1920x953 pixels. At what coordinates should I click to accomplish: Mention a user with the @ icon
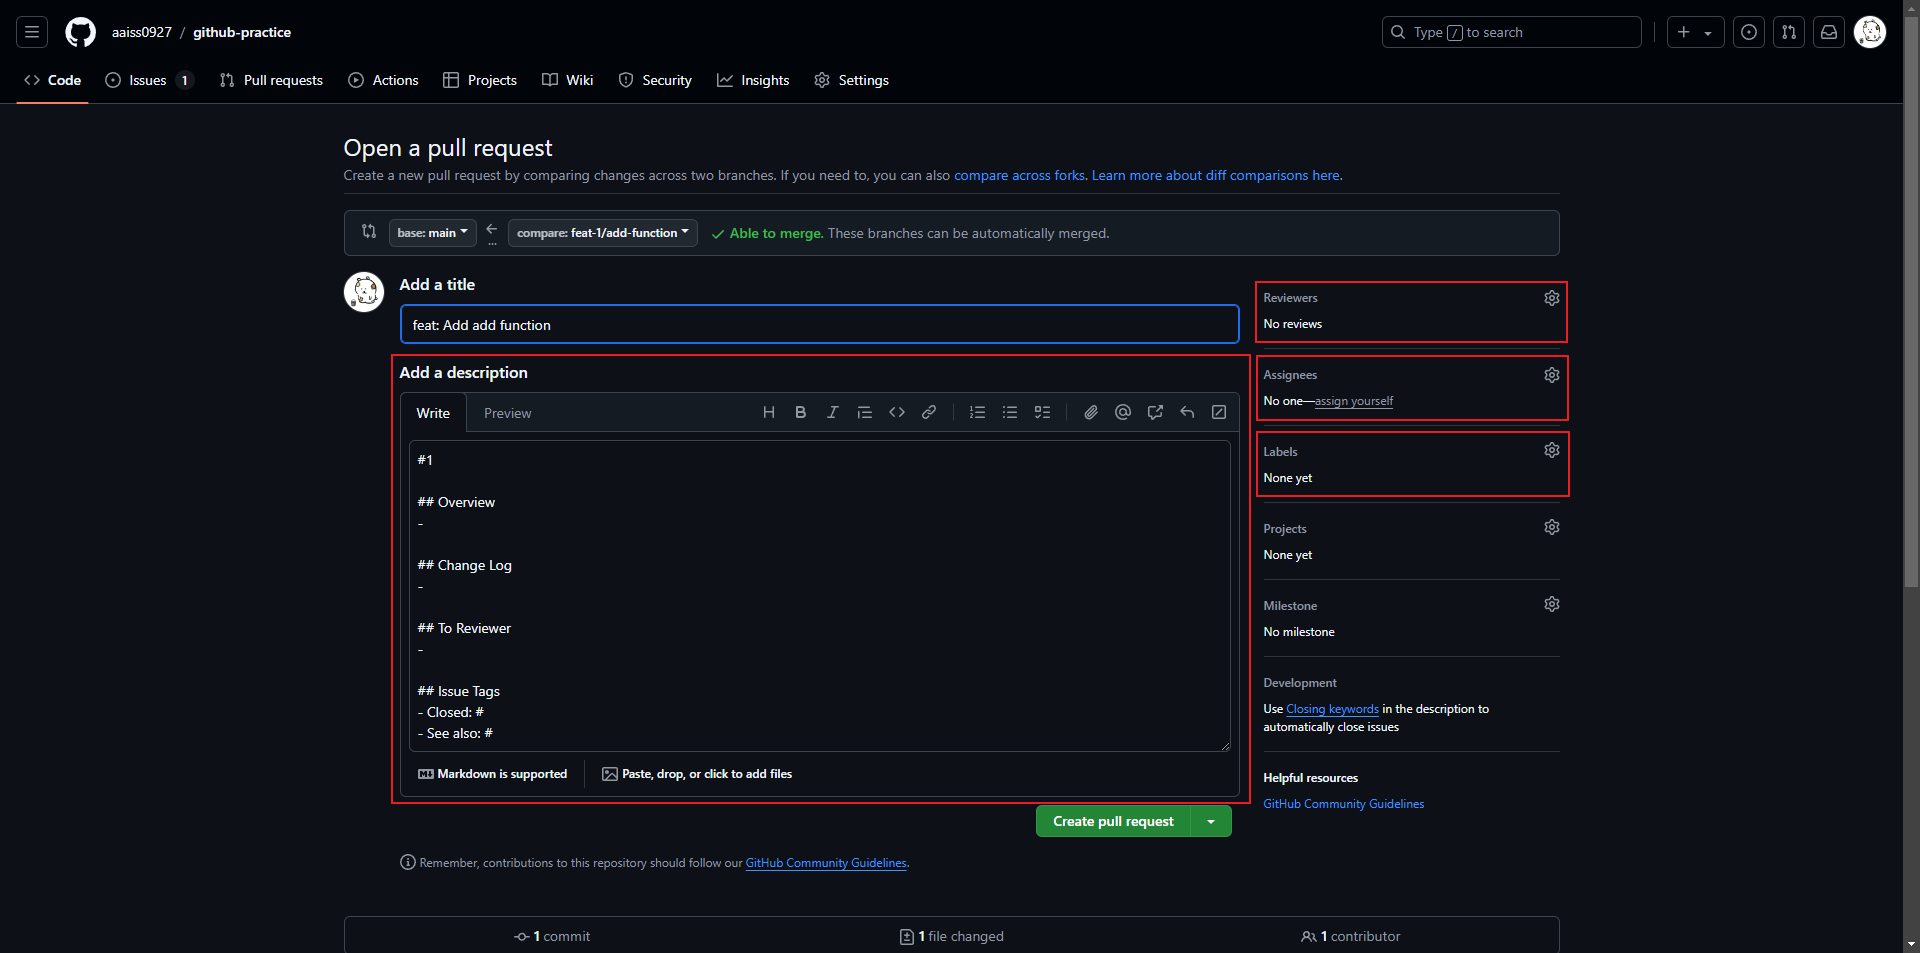(1123, 412)
